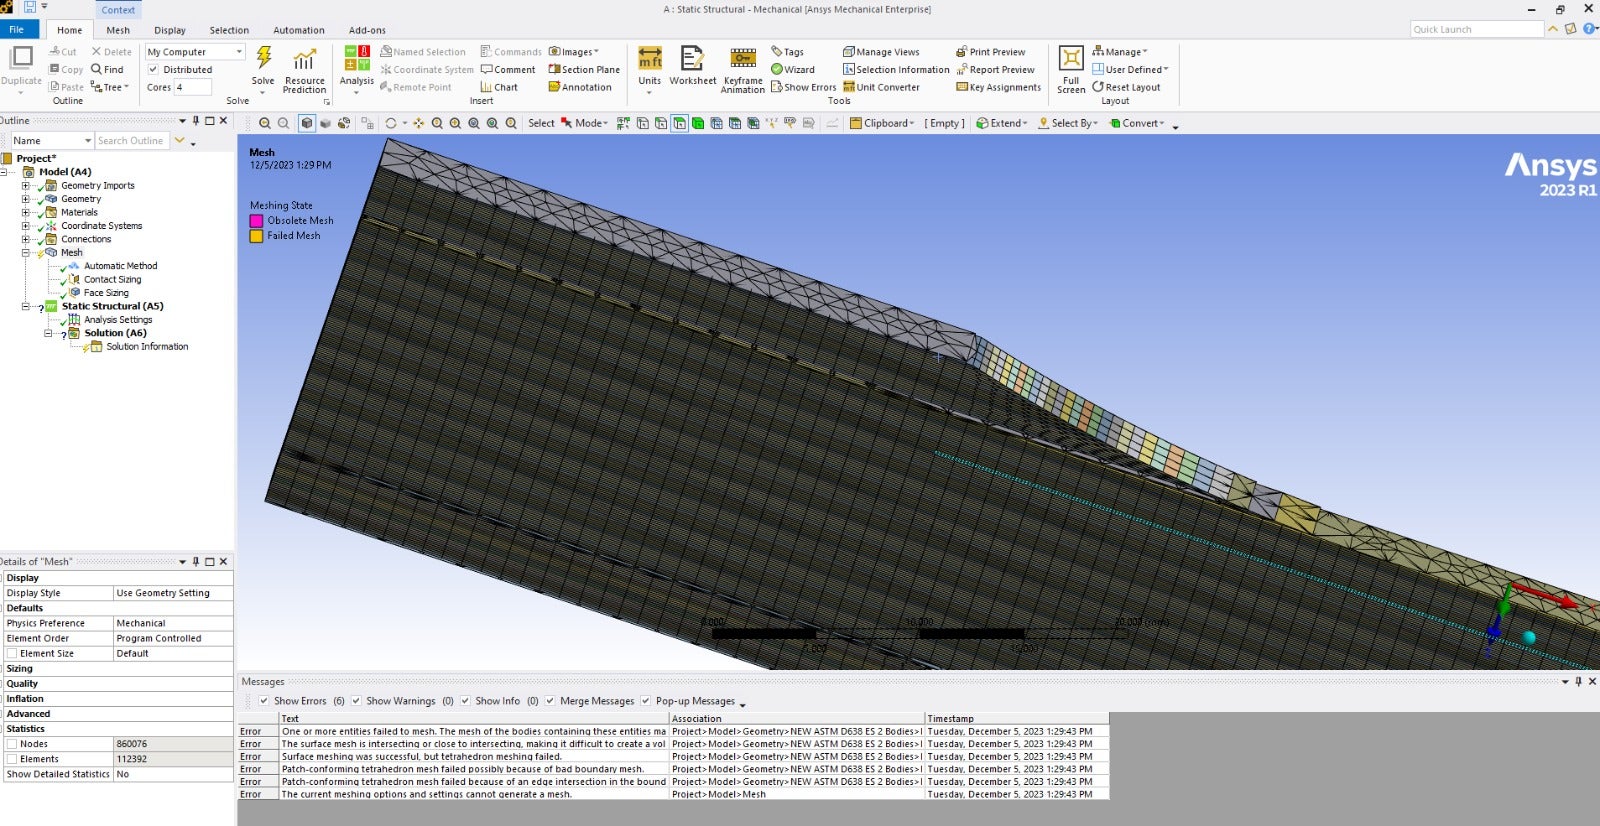Open the File menu
The image size is (1600, 826).
pos(17,29)
